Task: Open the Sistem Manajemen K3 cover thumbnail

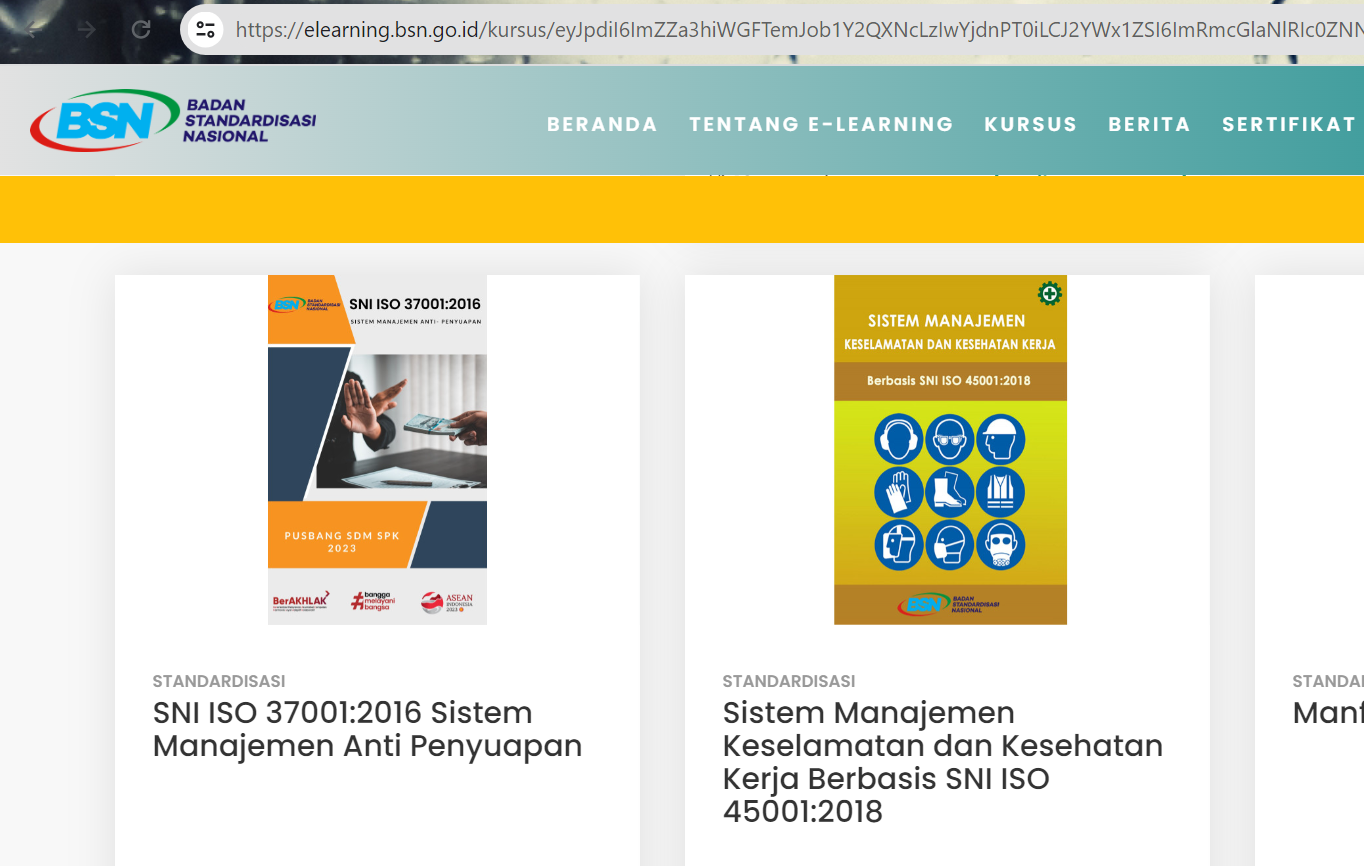Action: tap(950, 450)
